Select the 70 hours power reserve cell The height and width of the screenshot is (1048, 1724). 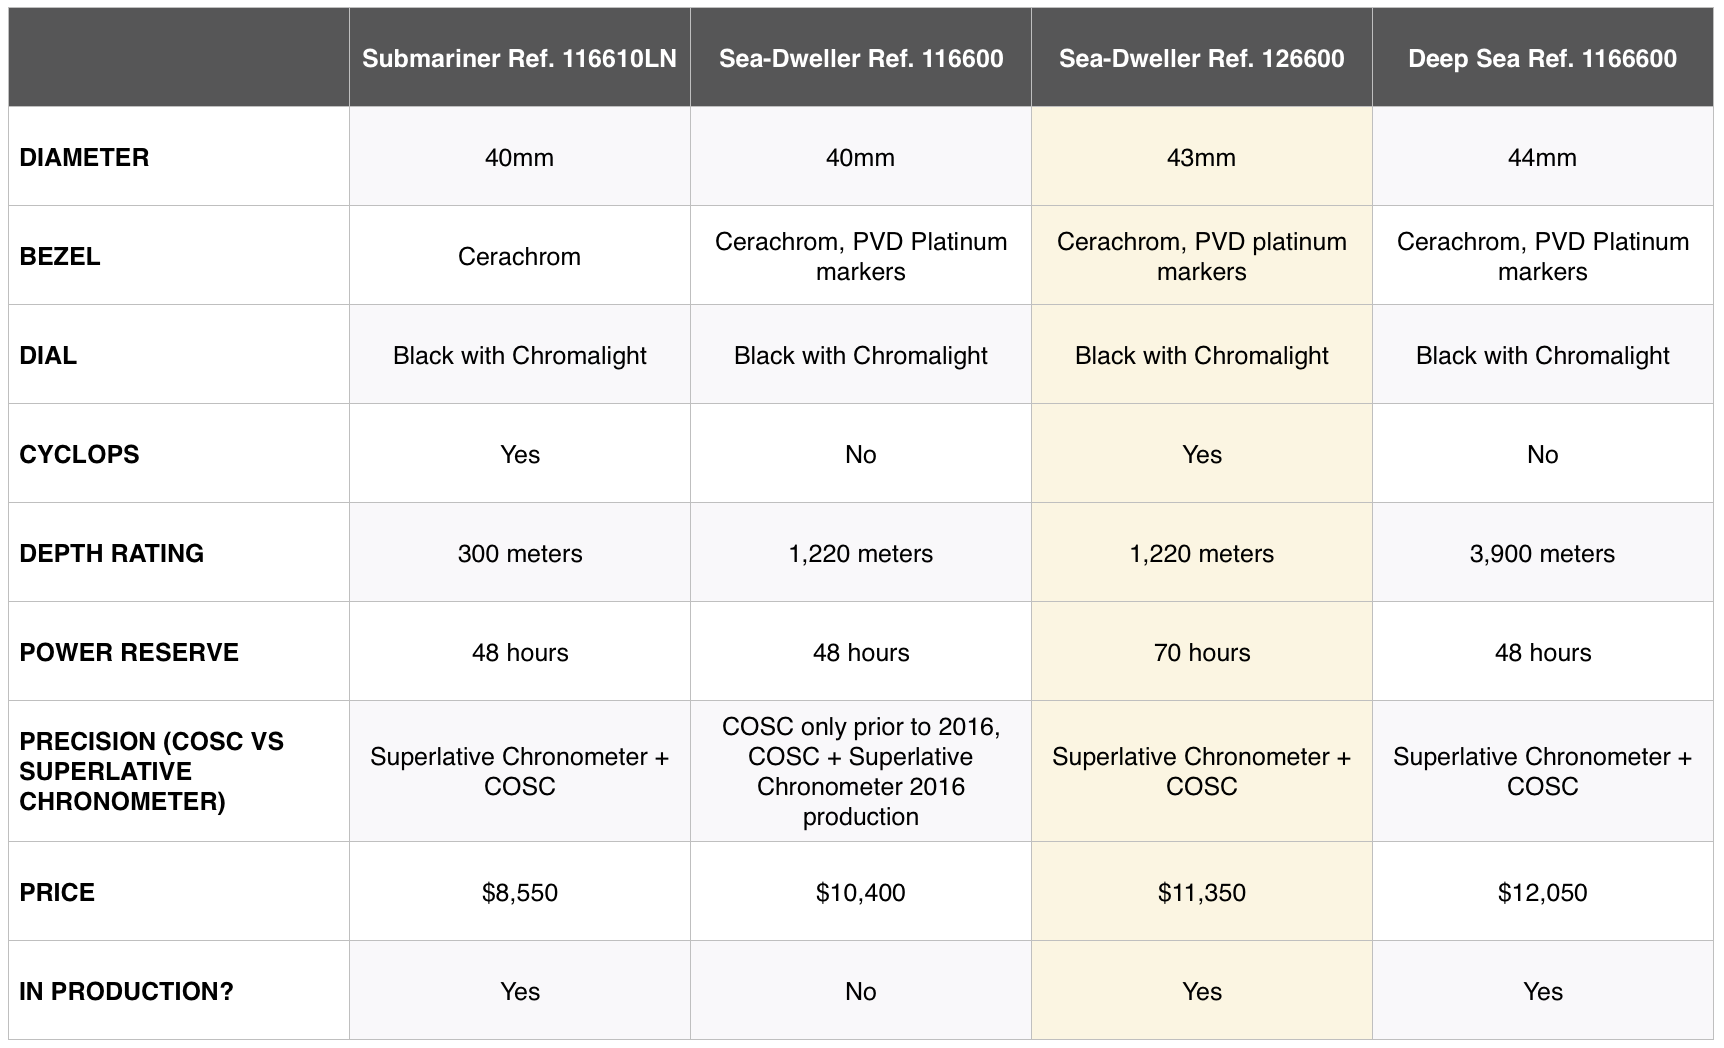coord(1201,653)
